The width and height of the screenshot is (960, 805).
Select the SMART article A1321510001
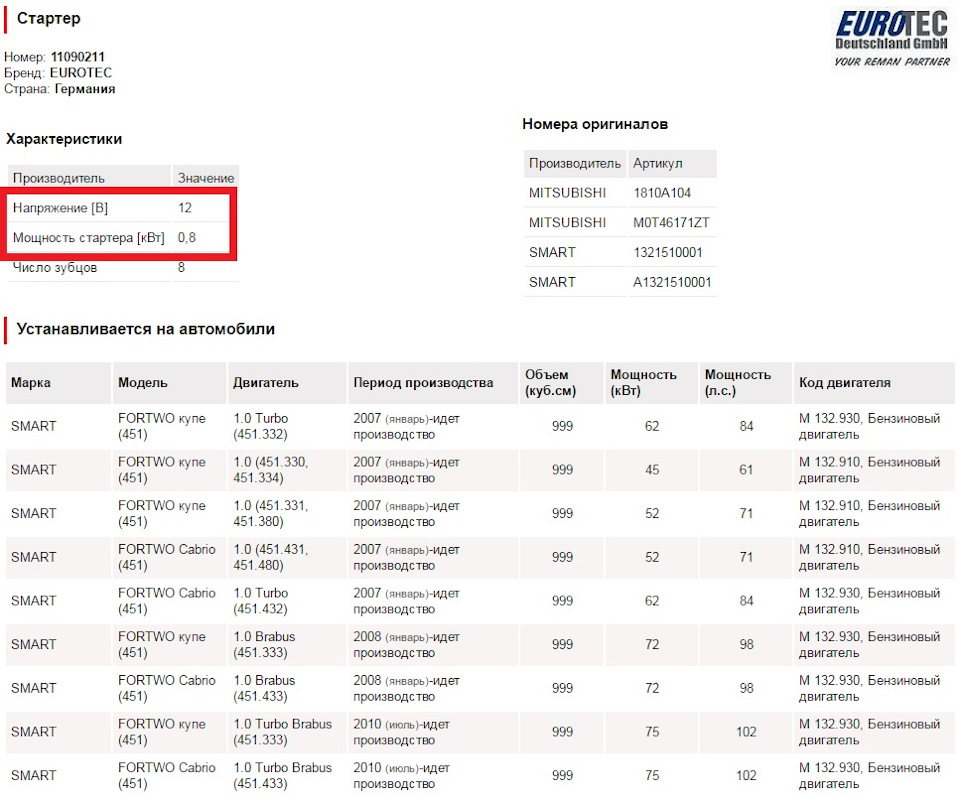(672, 282)
